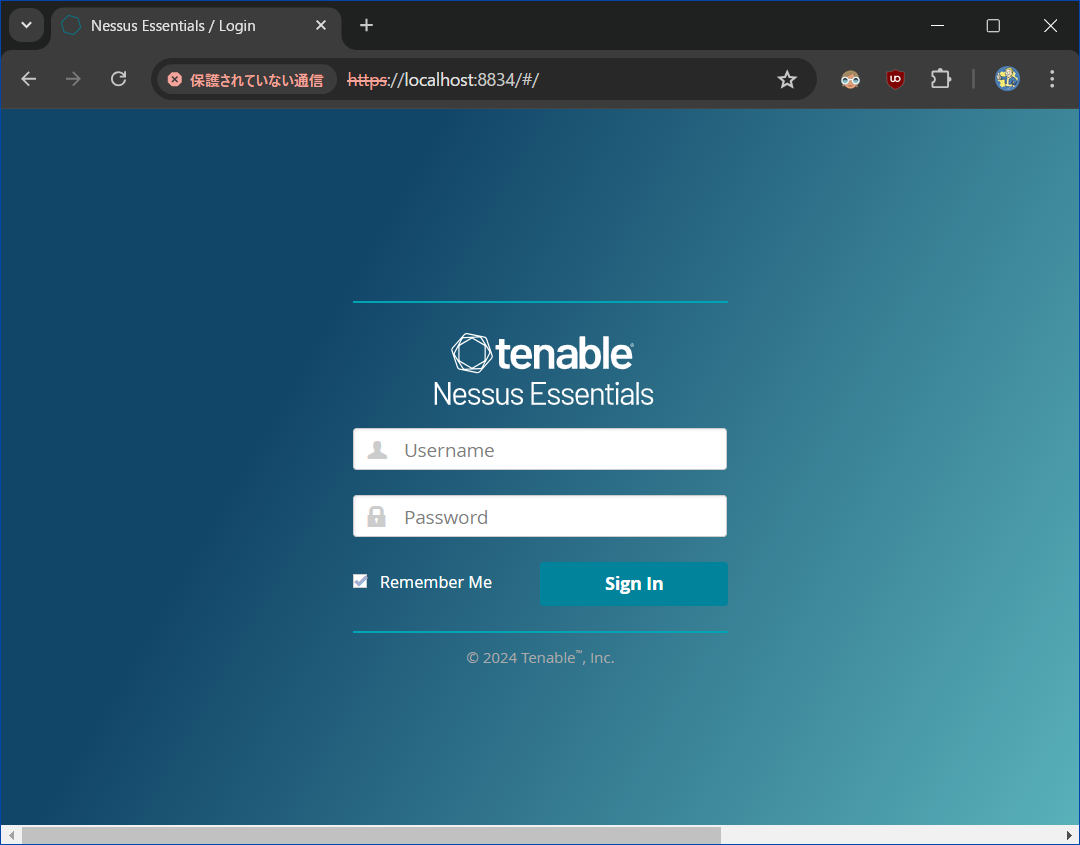Focus the Username field
Viewport: 1080px width, 845px height.
click(540, 450)
